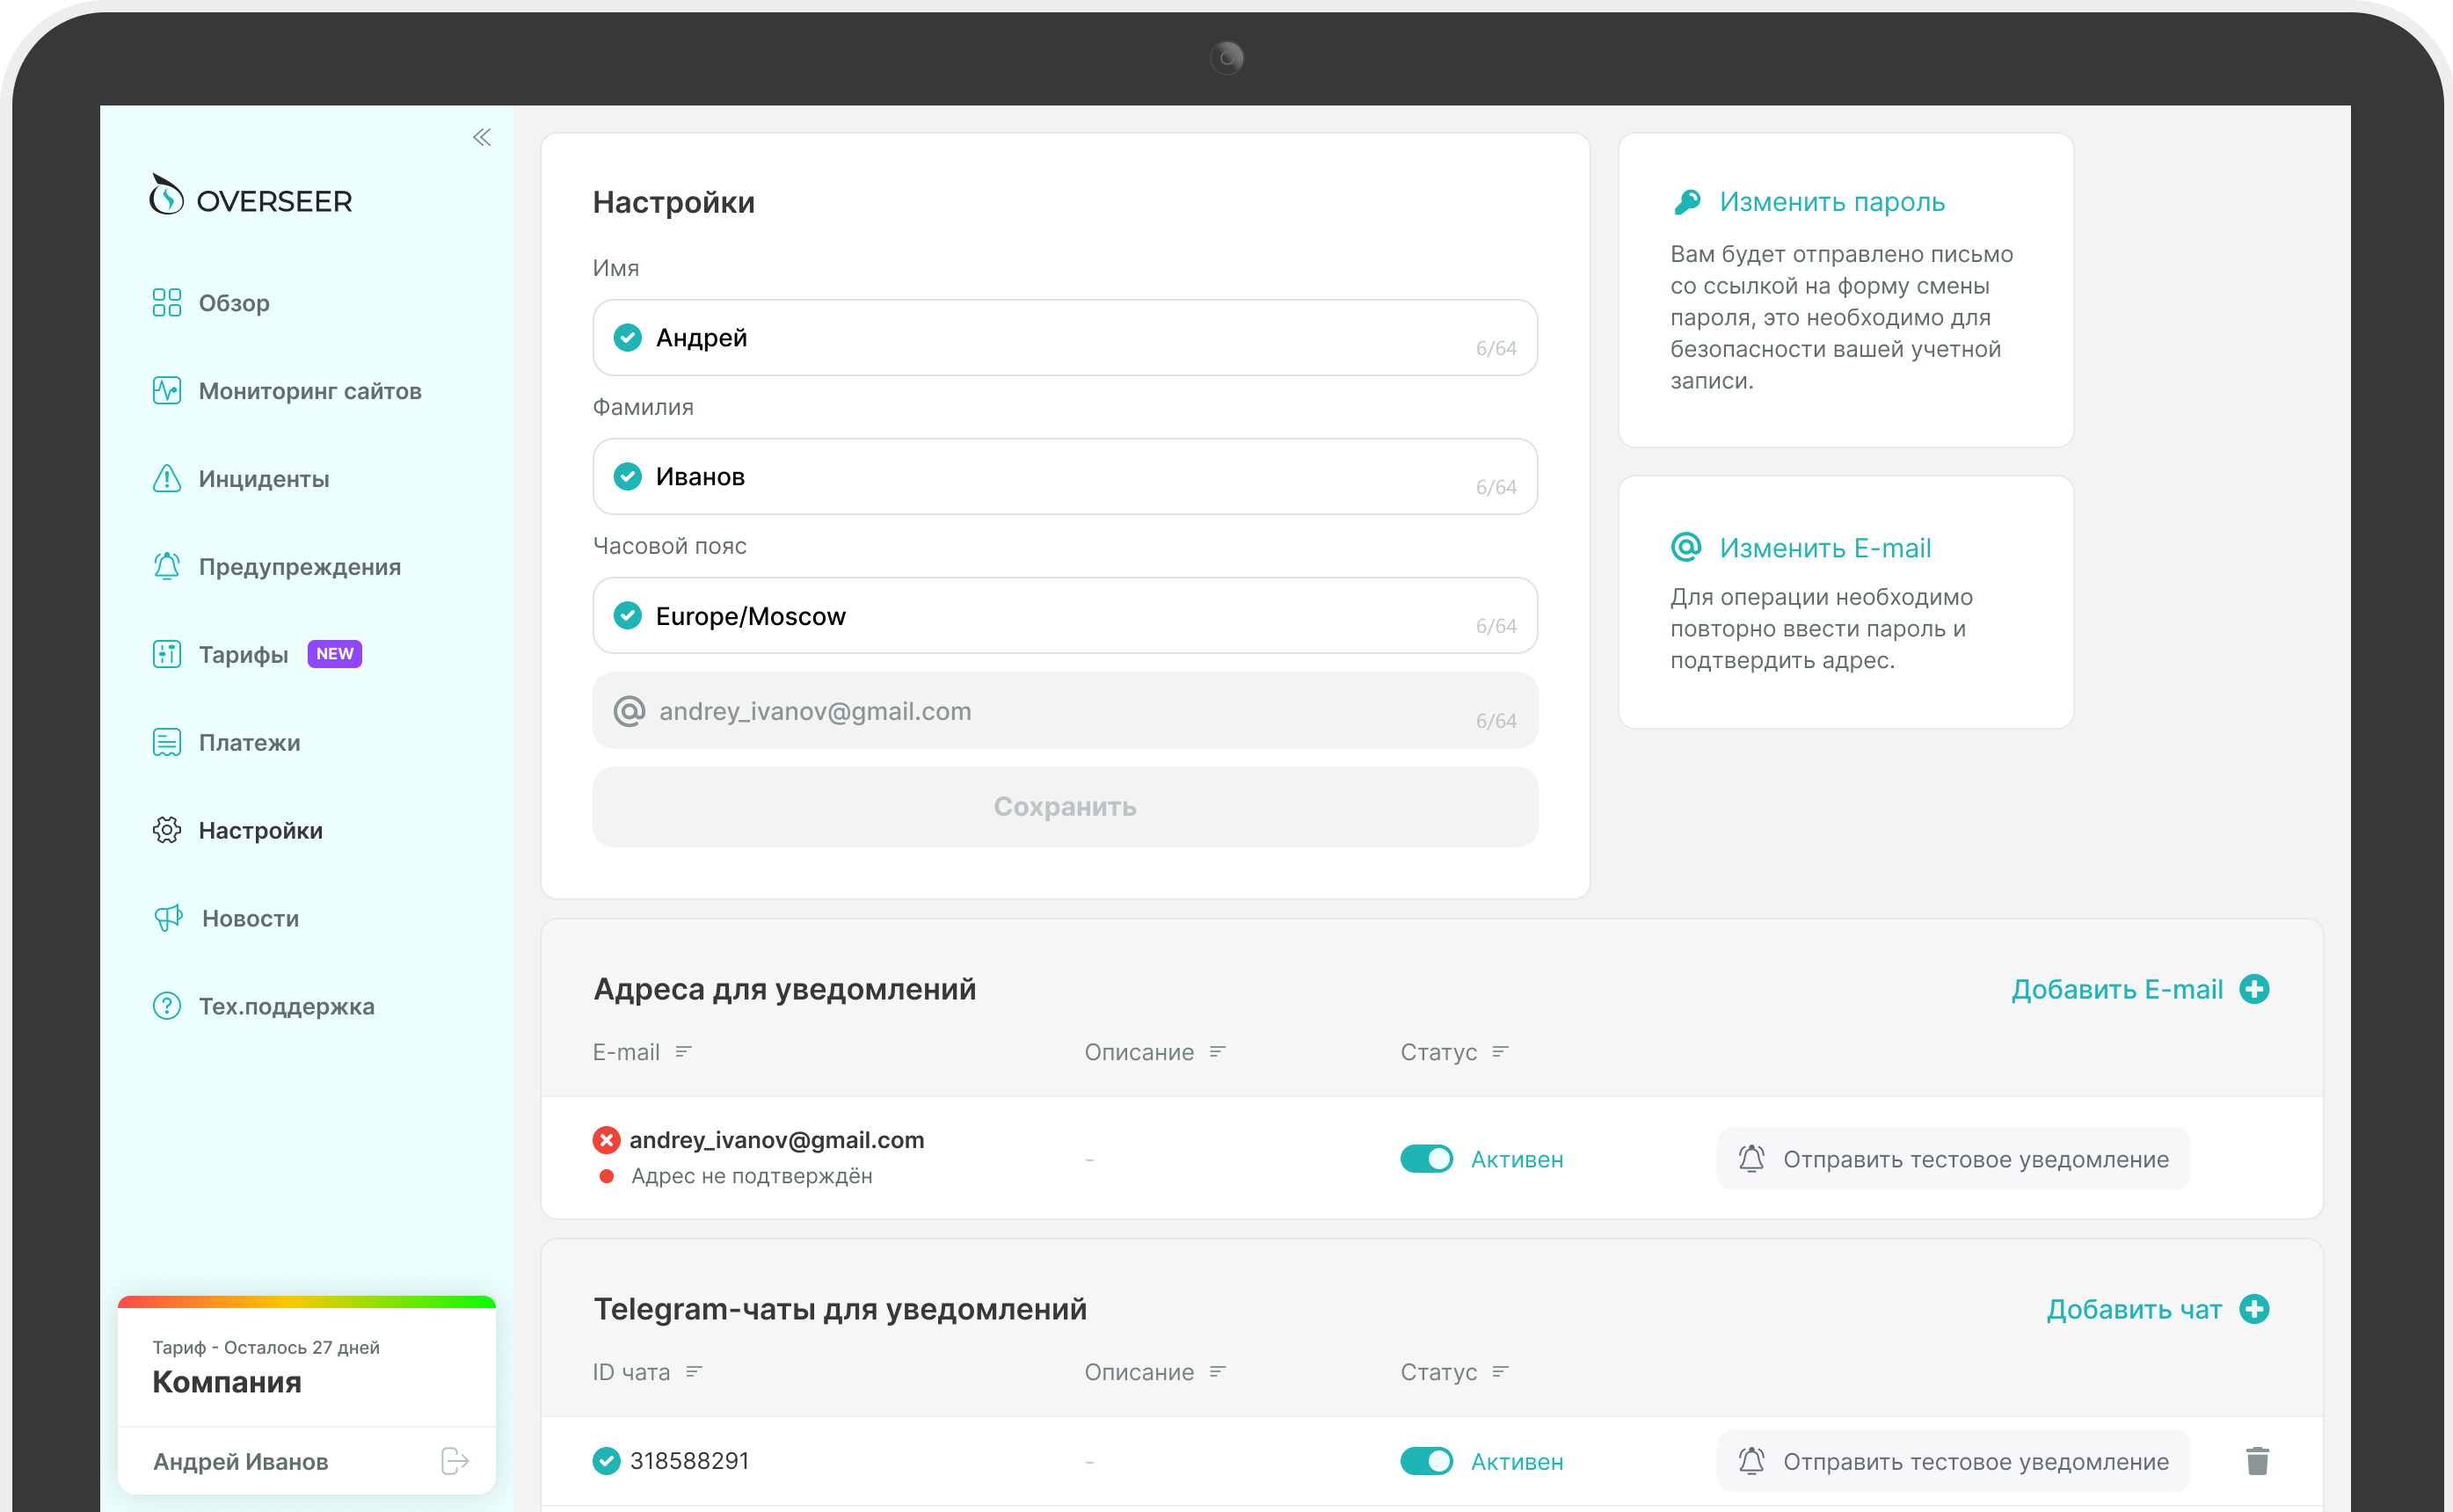This screenshot has height=1512, width=2453.
Task: Send test notification for andrey_ivanov@gmail.com
Action: 1952,1159
